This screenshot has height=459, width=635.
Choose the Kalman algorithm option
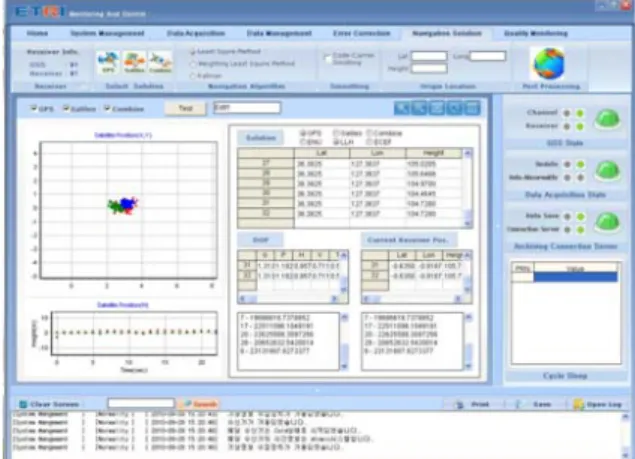[193, 76]
